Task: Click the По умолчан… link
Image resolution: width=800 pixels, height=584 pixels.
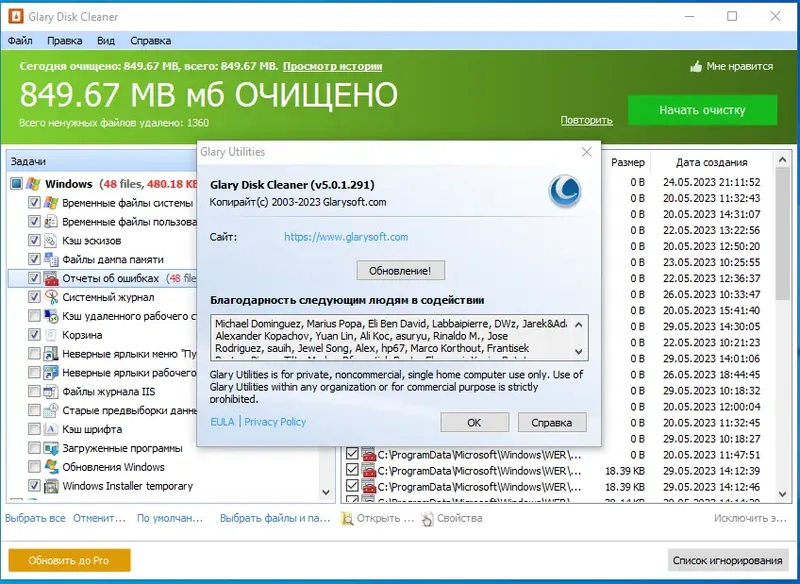Action: pyautogui.click(x=170, y=518)
